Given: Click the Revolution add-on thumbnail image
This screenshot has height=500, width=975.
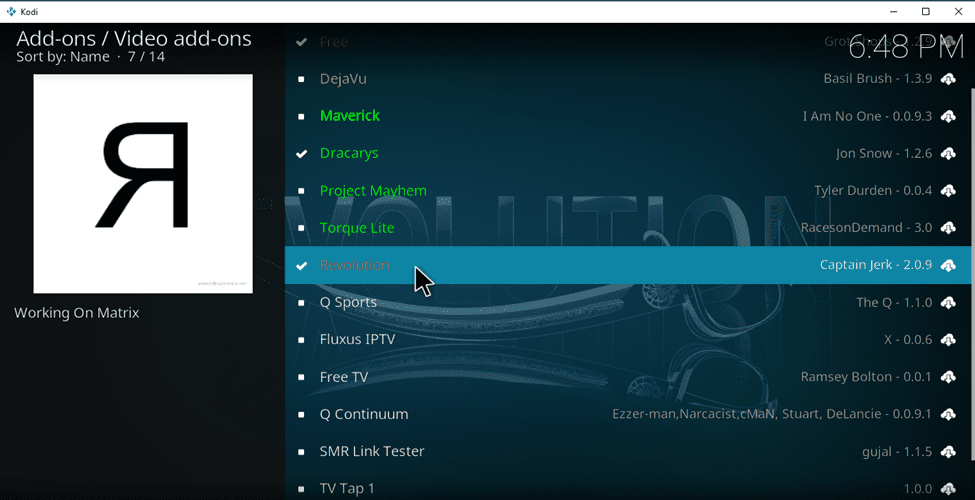Looking at the screenshot, I should click(143, 183).
